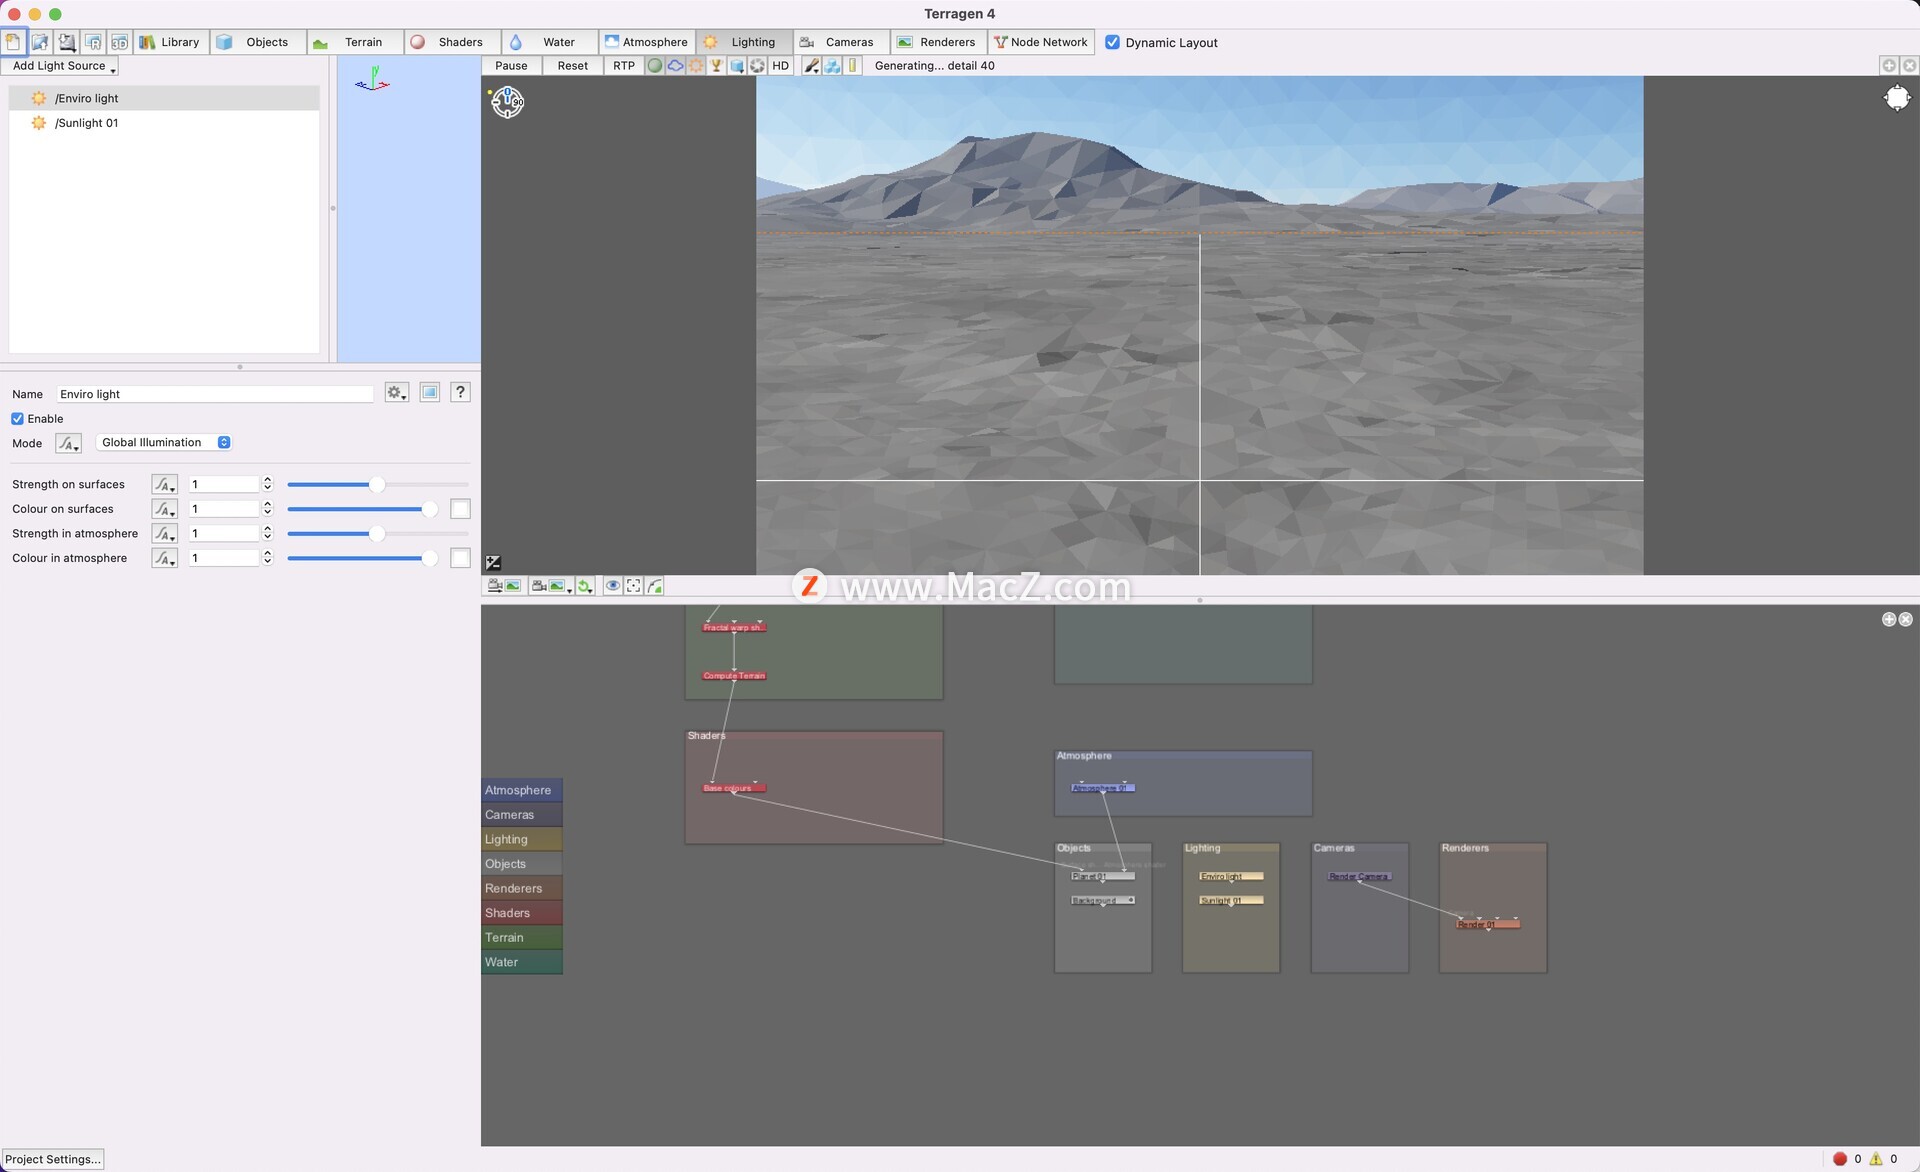Click the 3D preview toolbar icon
This screenshot has height=1172, width=1920.
[119, 42]
